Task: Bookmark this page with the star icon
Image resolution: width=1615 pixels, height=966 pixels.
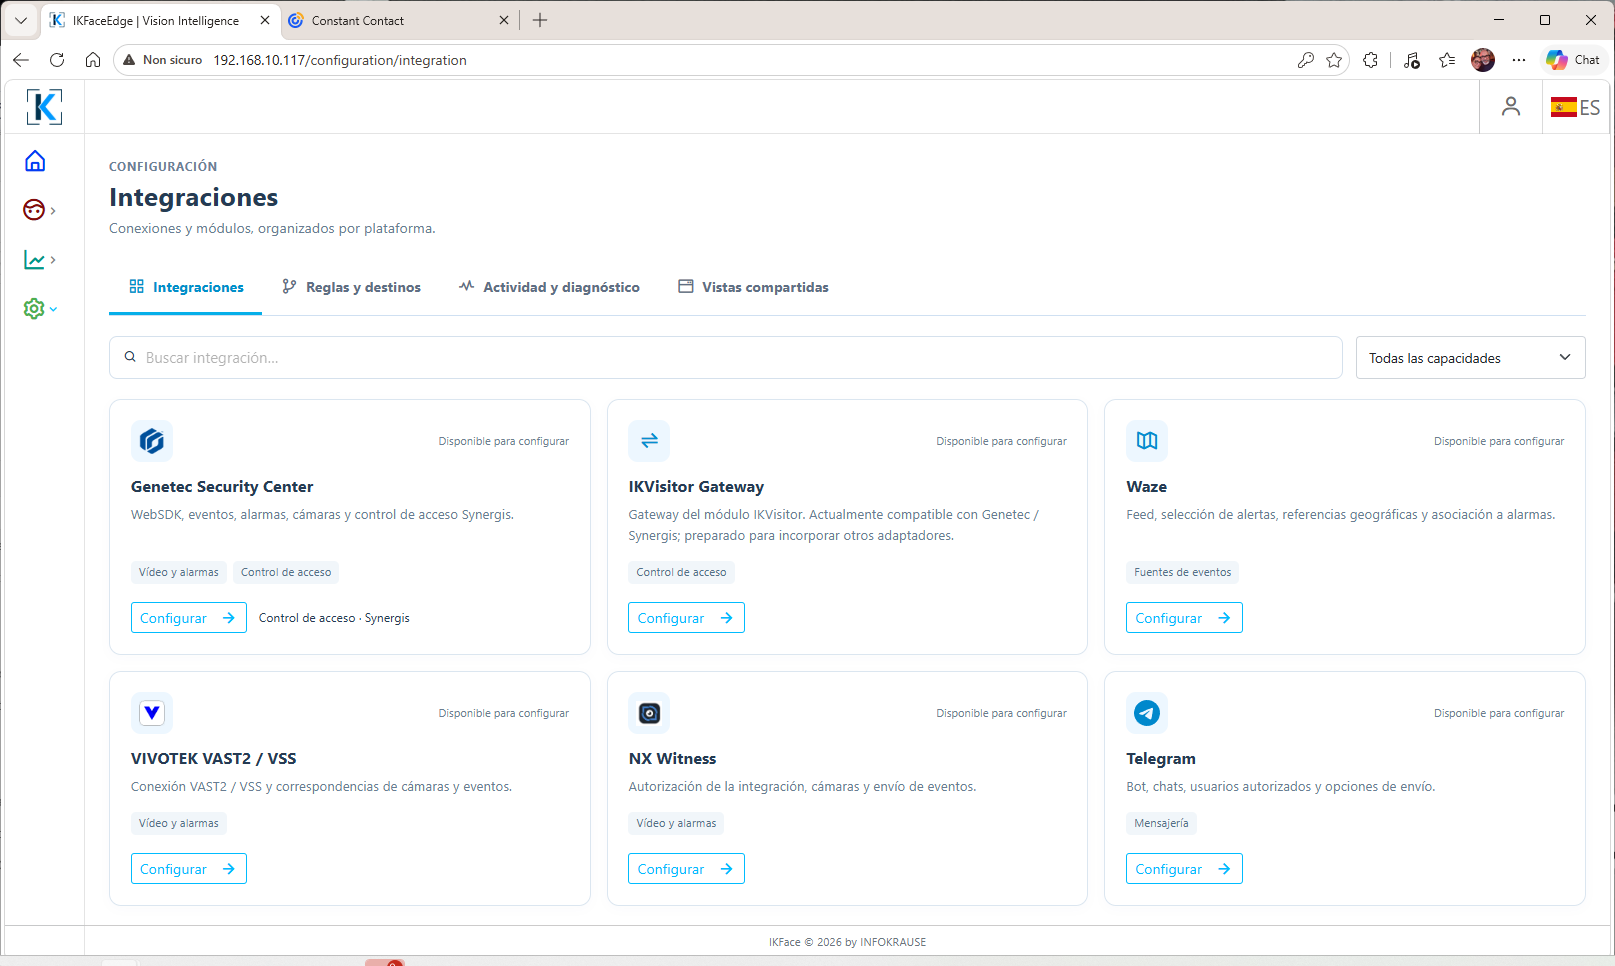Action: [1334, 60]
